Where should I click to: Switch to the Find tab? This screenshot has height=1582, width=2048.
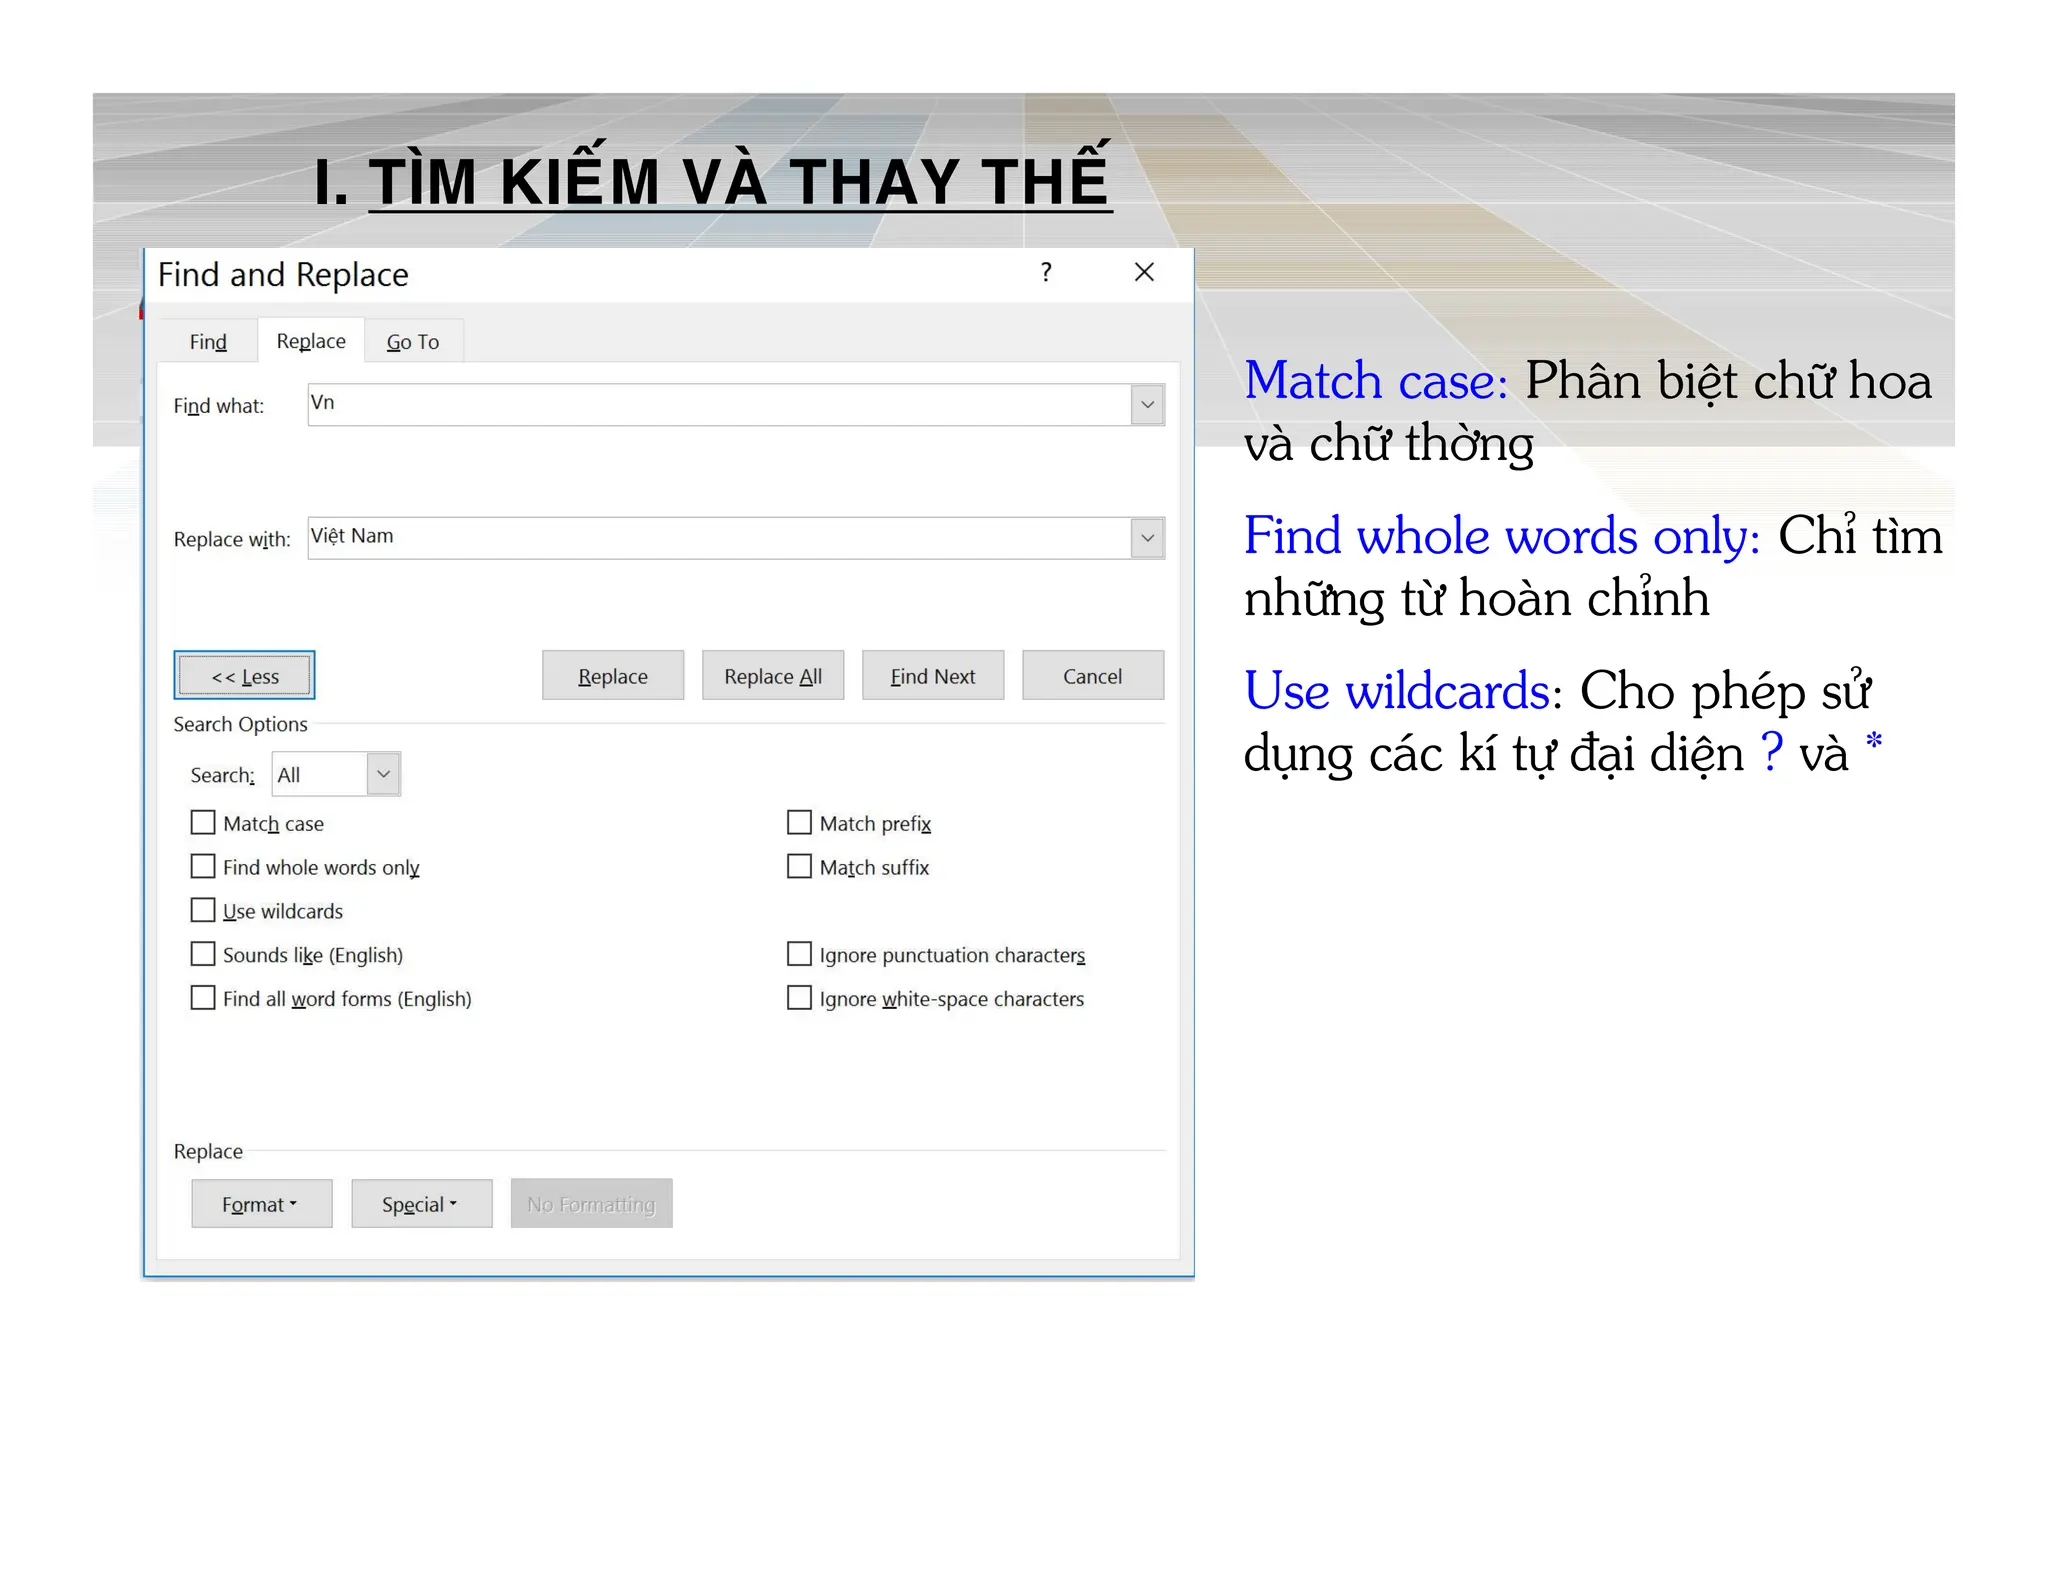[x=208, y=342]
